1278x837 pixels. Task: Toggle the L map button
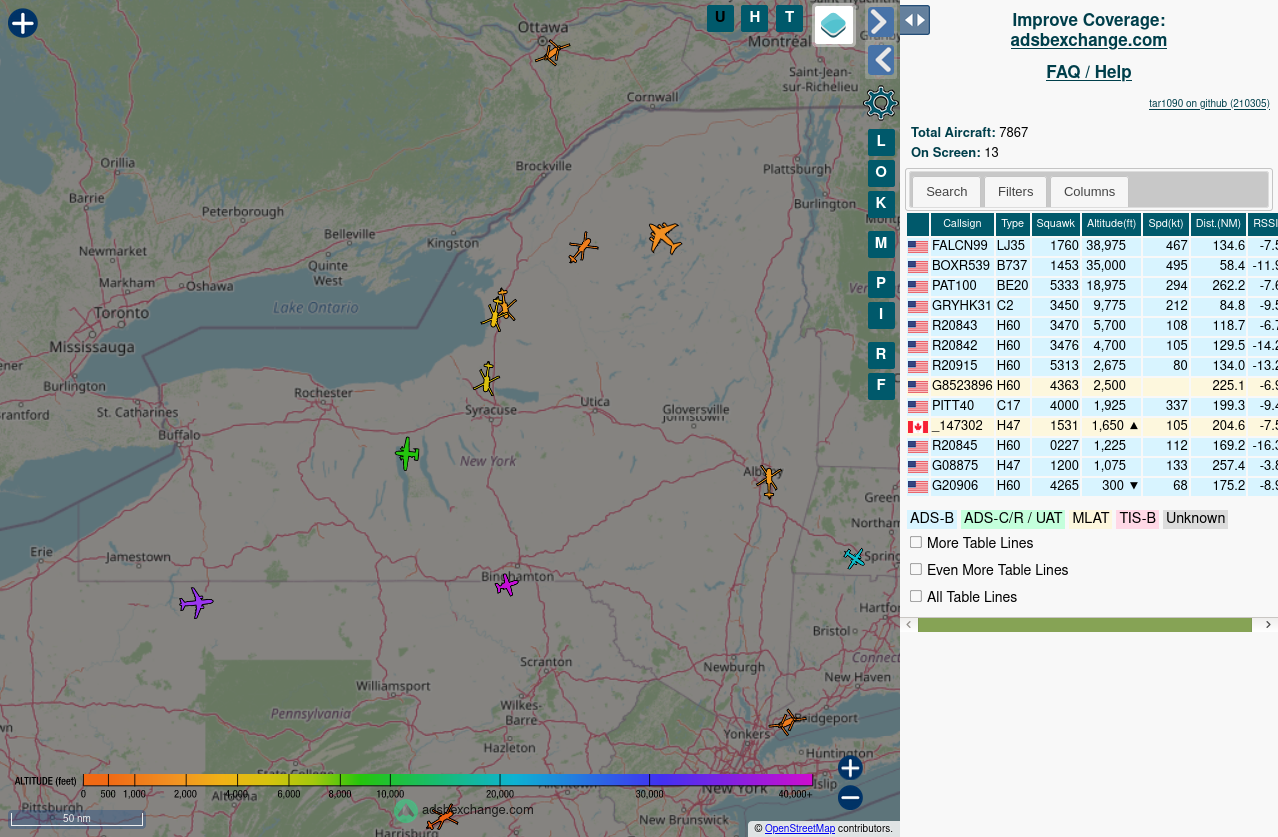(881, 142)
